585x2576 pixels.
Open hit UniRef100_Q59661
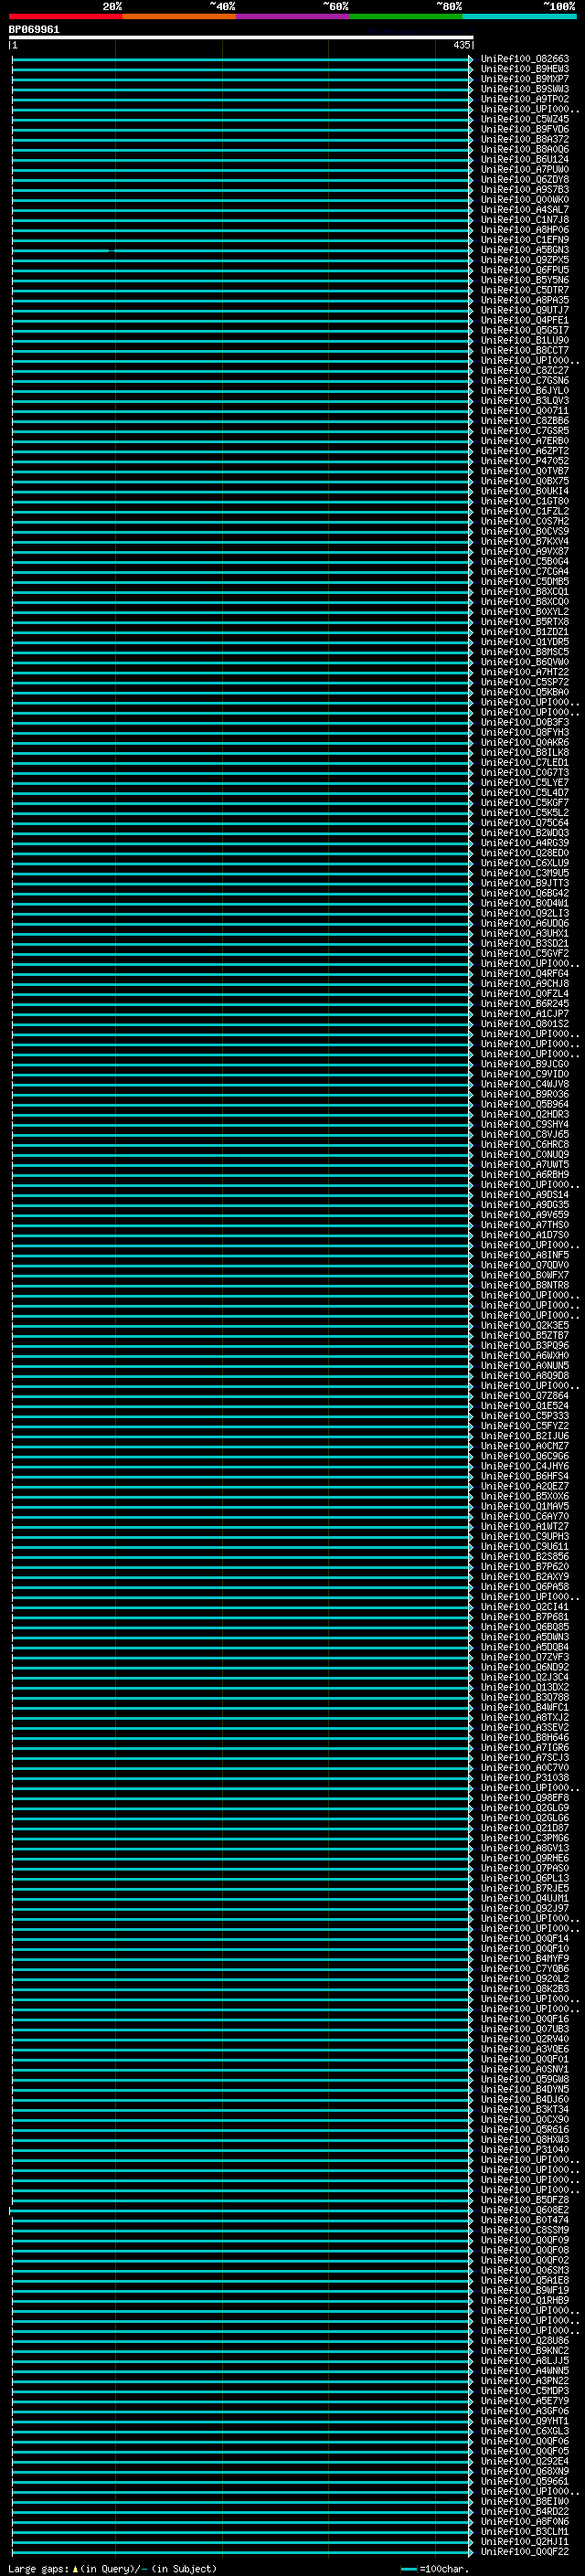524,2481
